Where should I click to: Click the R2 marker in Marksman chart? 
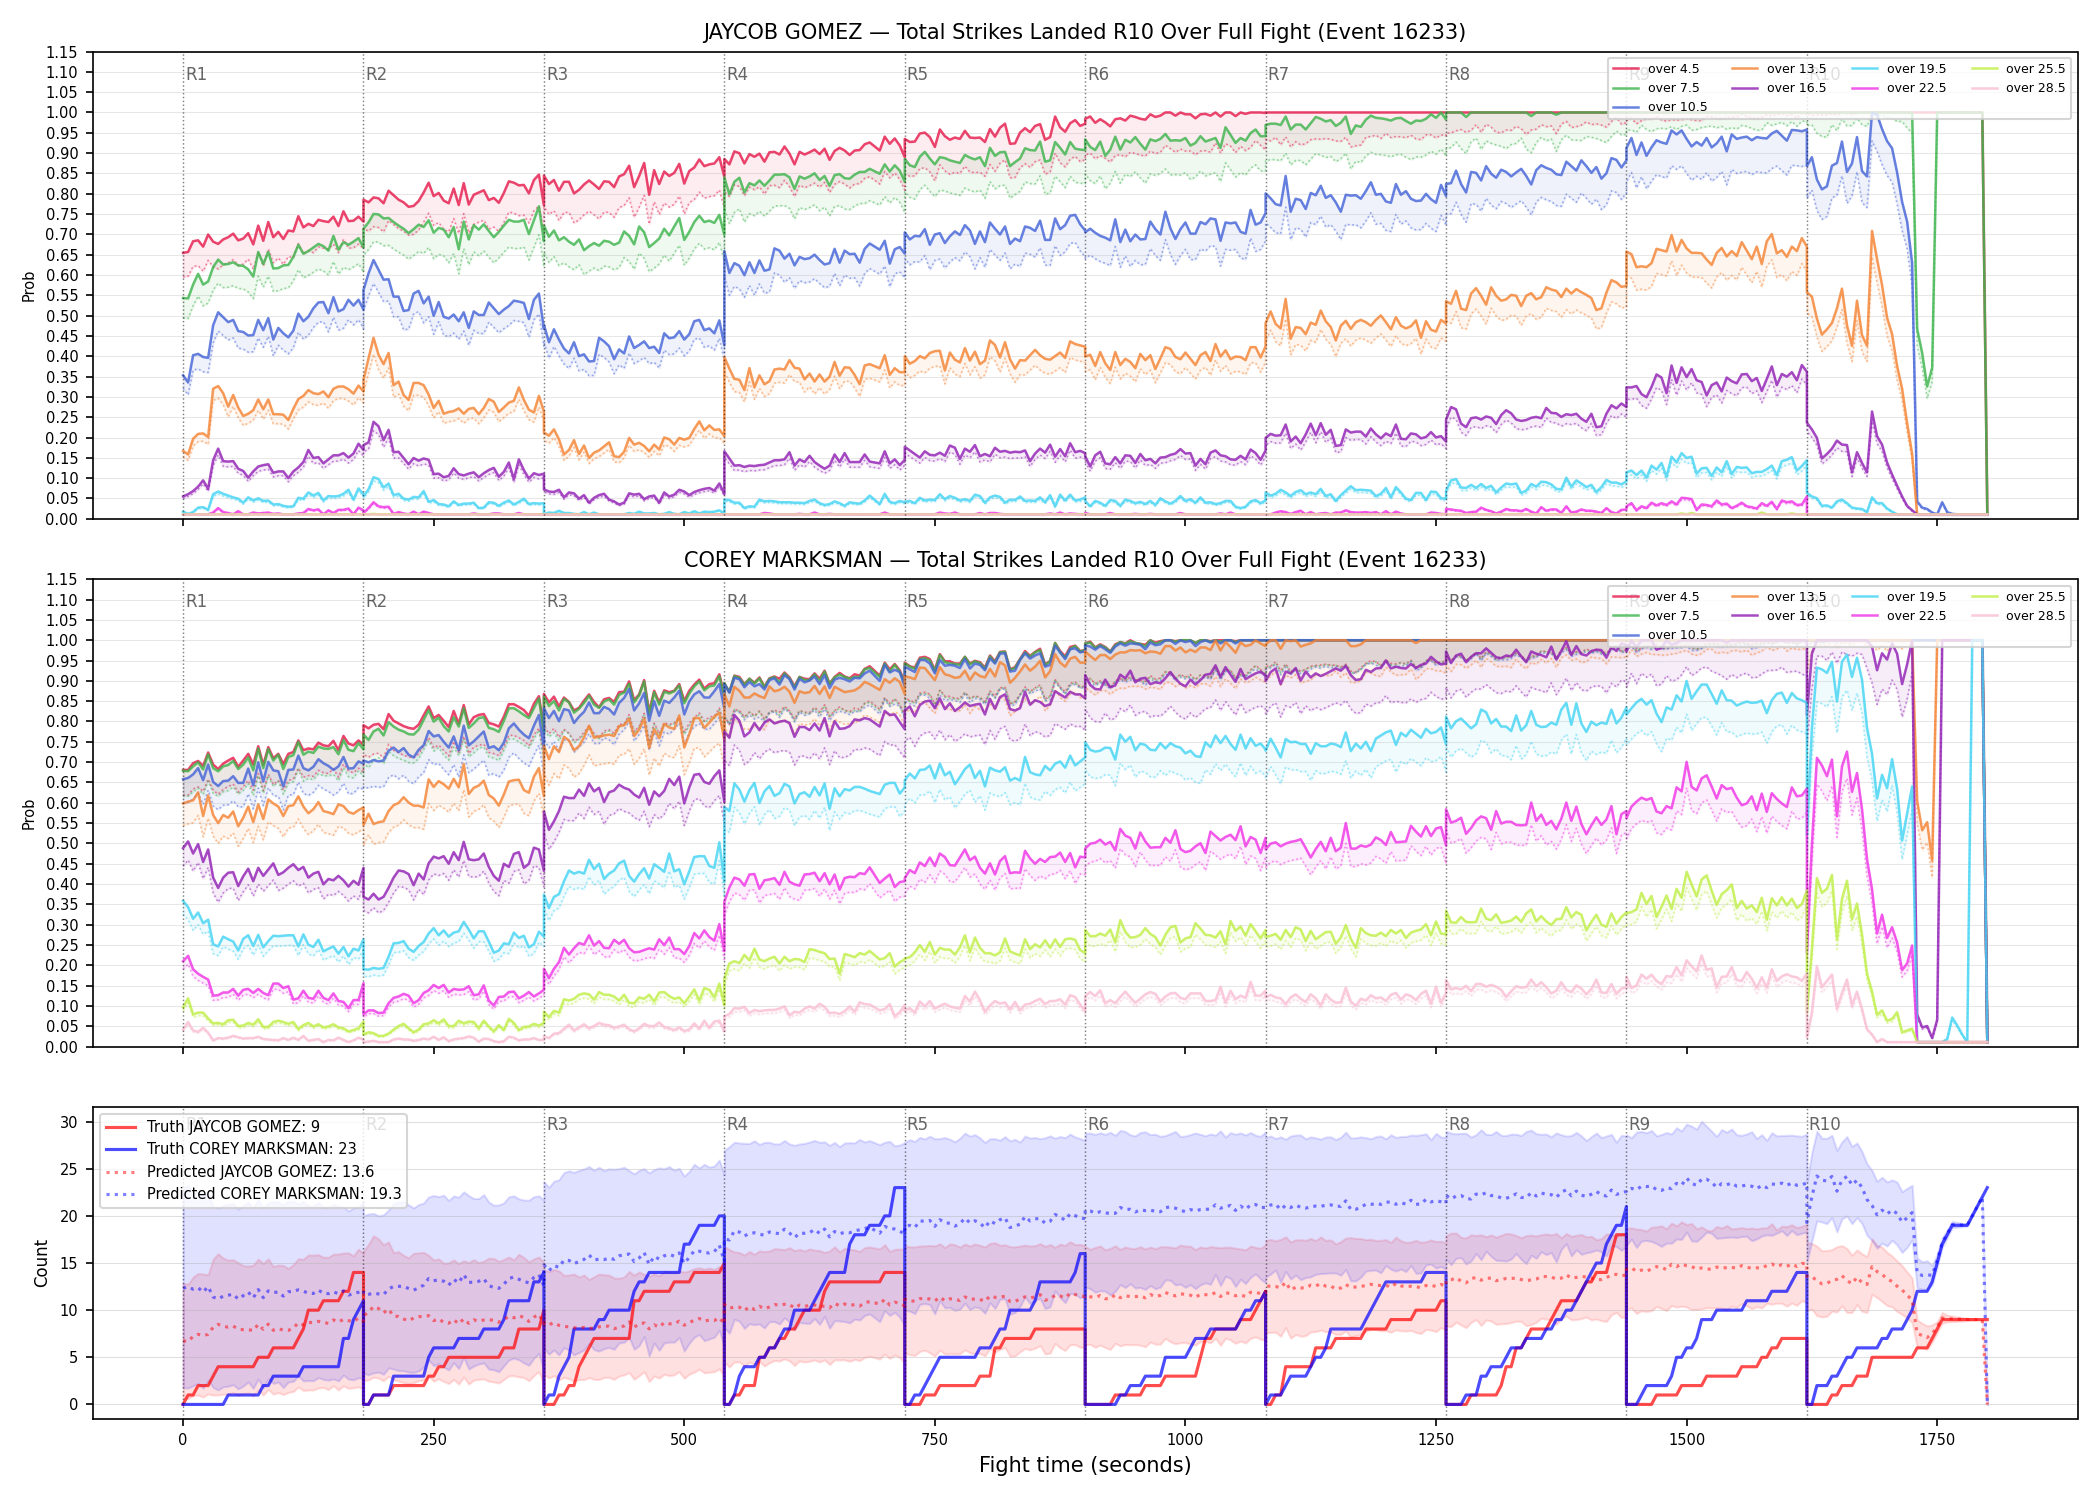[376, 601]
